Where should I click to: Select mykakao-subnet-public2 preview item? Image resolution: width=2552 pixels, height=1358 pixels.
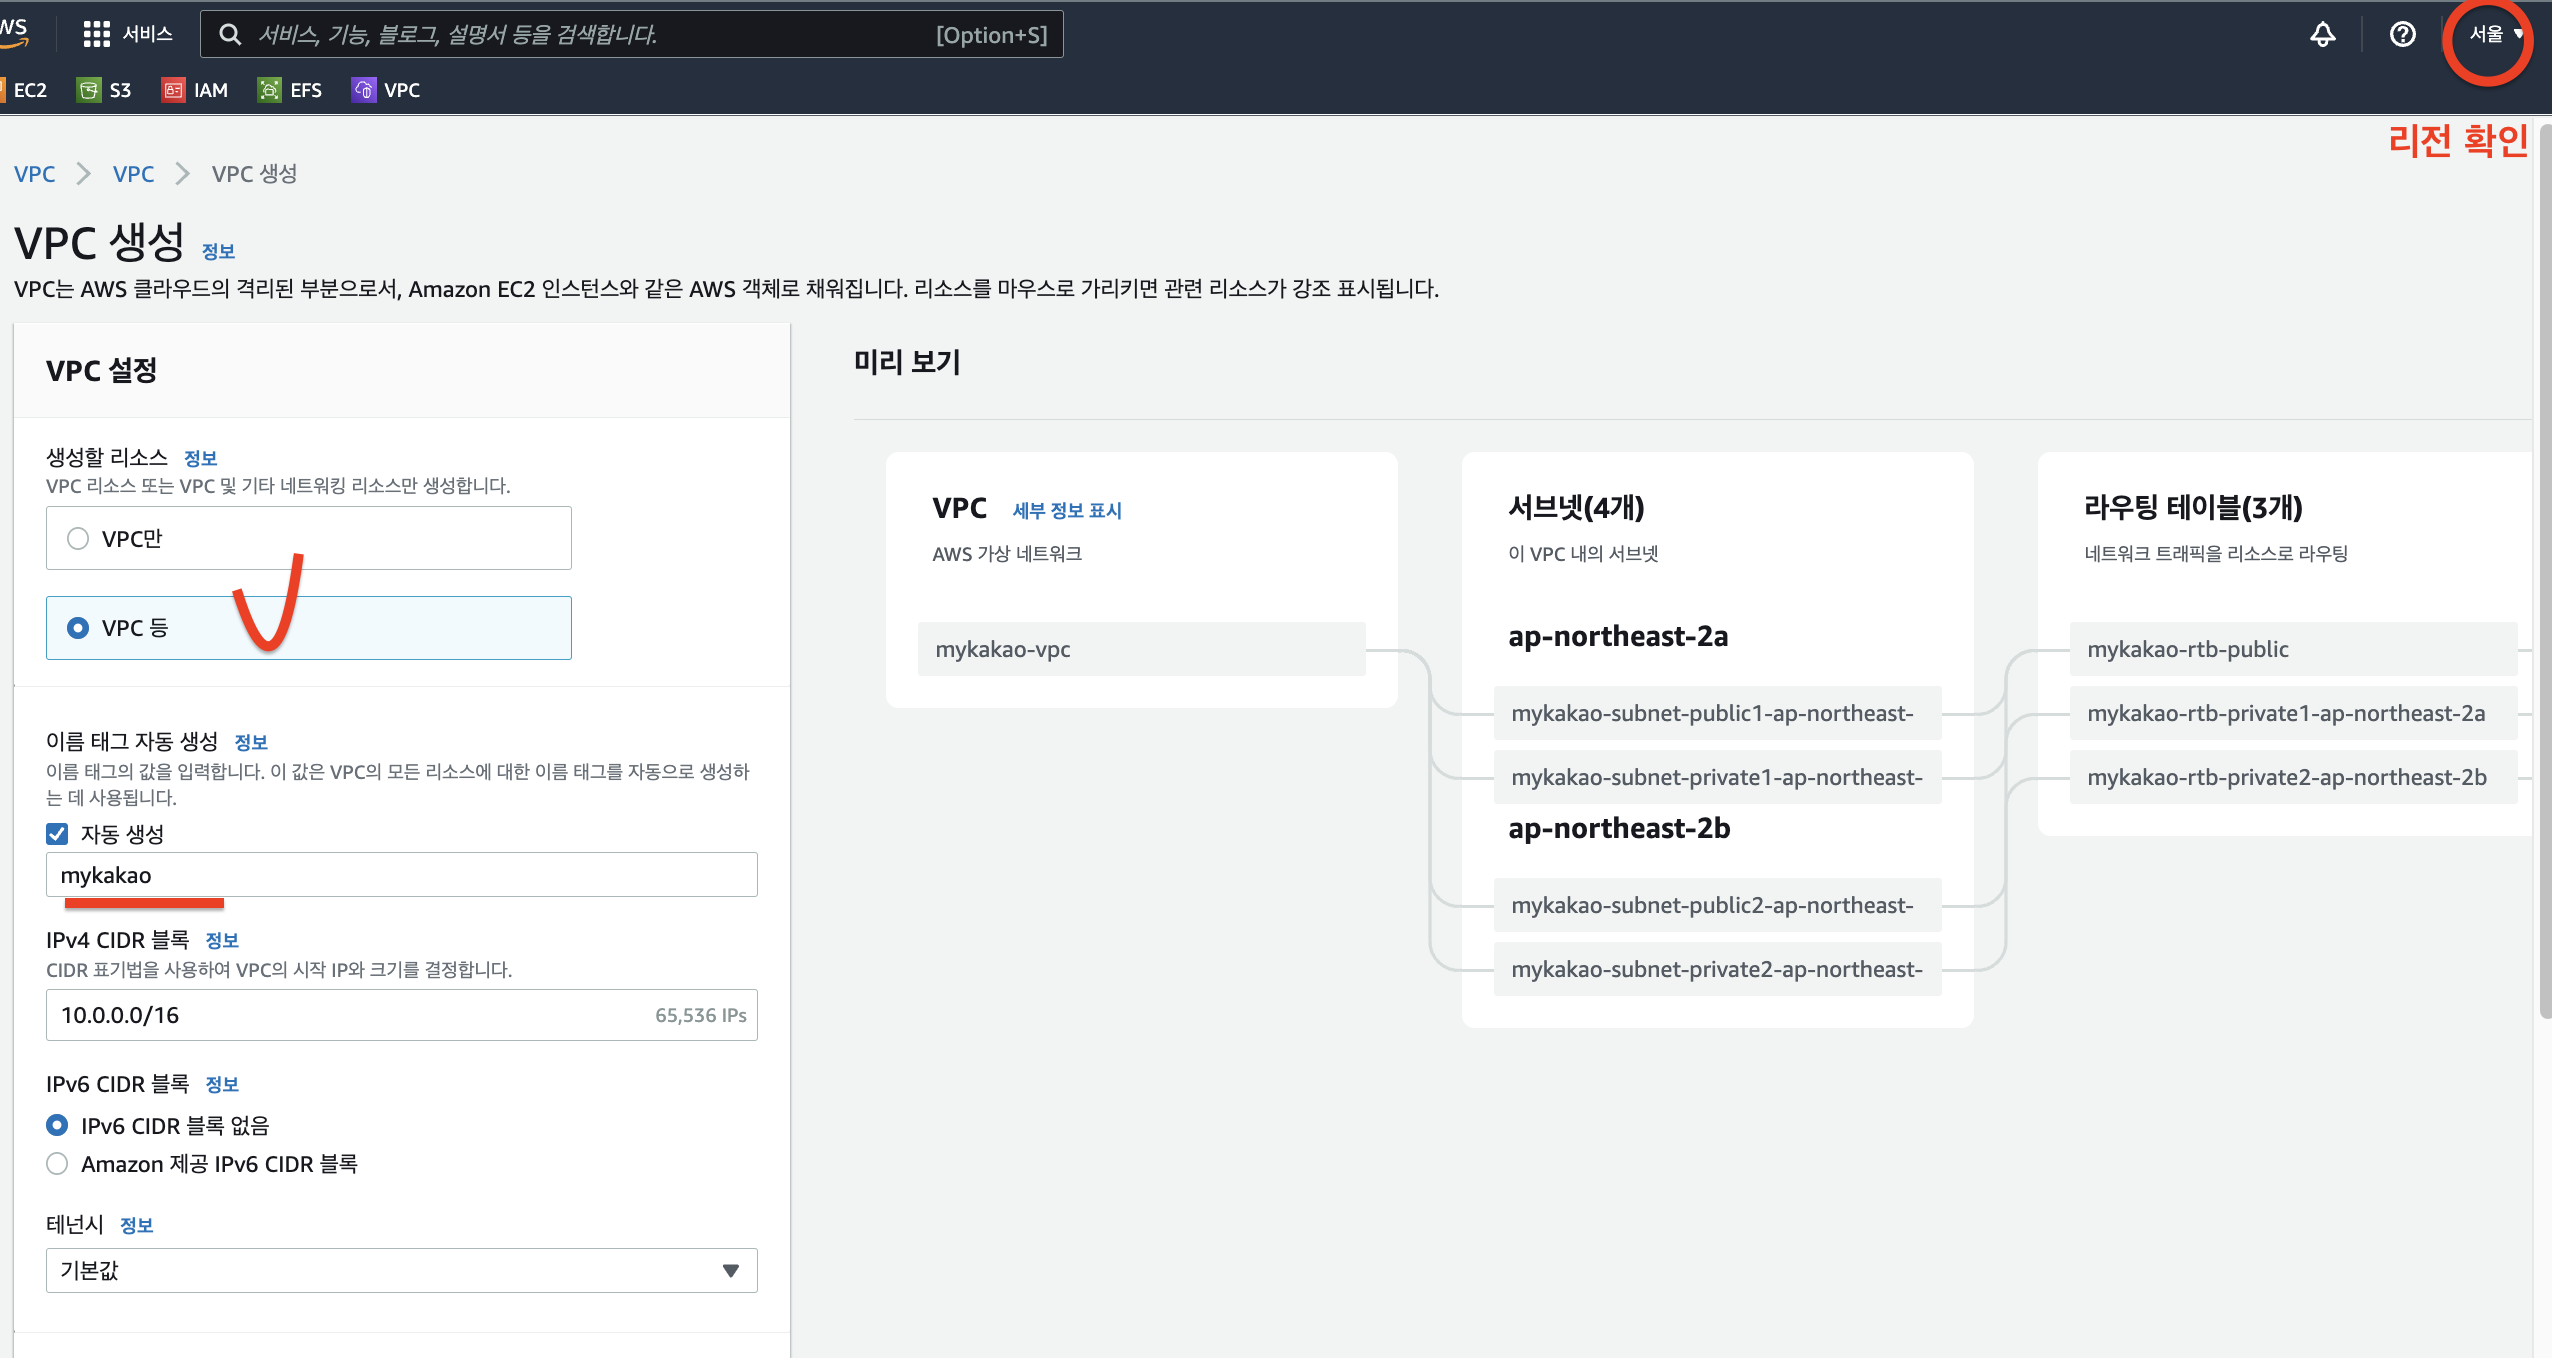pyautogui.click(x=1718, y=905)
